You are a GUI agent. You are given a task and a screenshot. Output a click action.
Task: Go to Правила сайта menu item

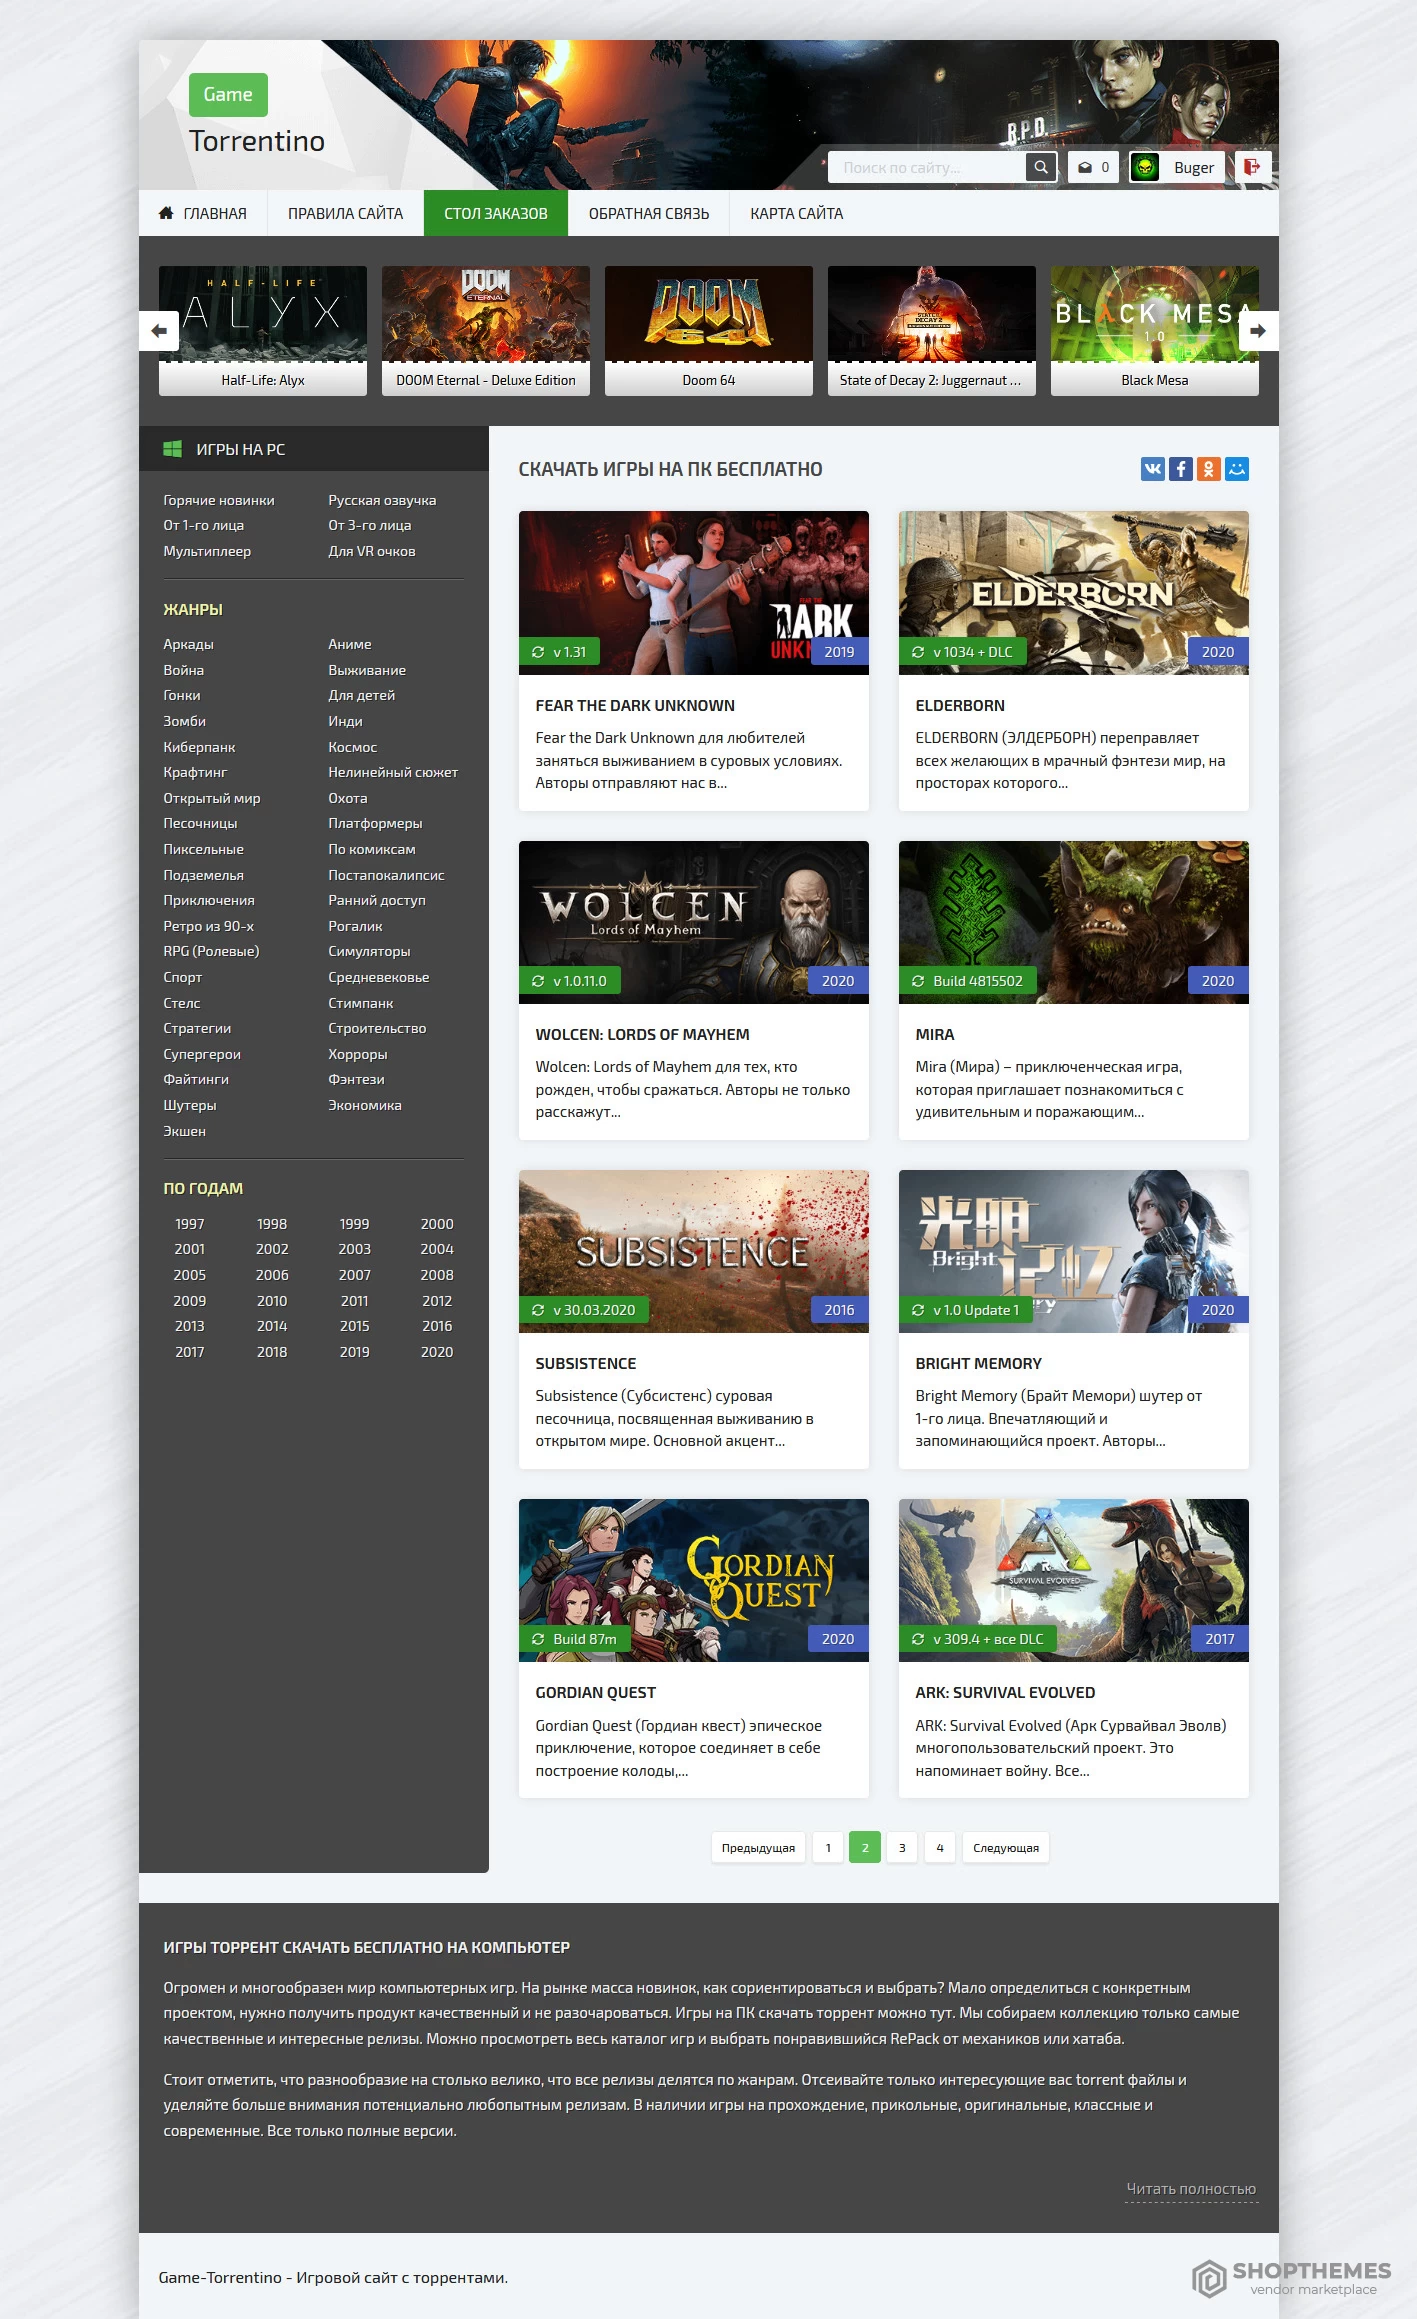tap(346, 213)
